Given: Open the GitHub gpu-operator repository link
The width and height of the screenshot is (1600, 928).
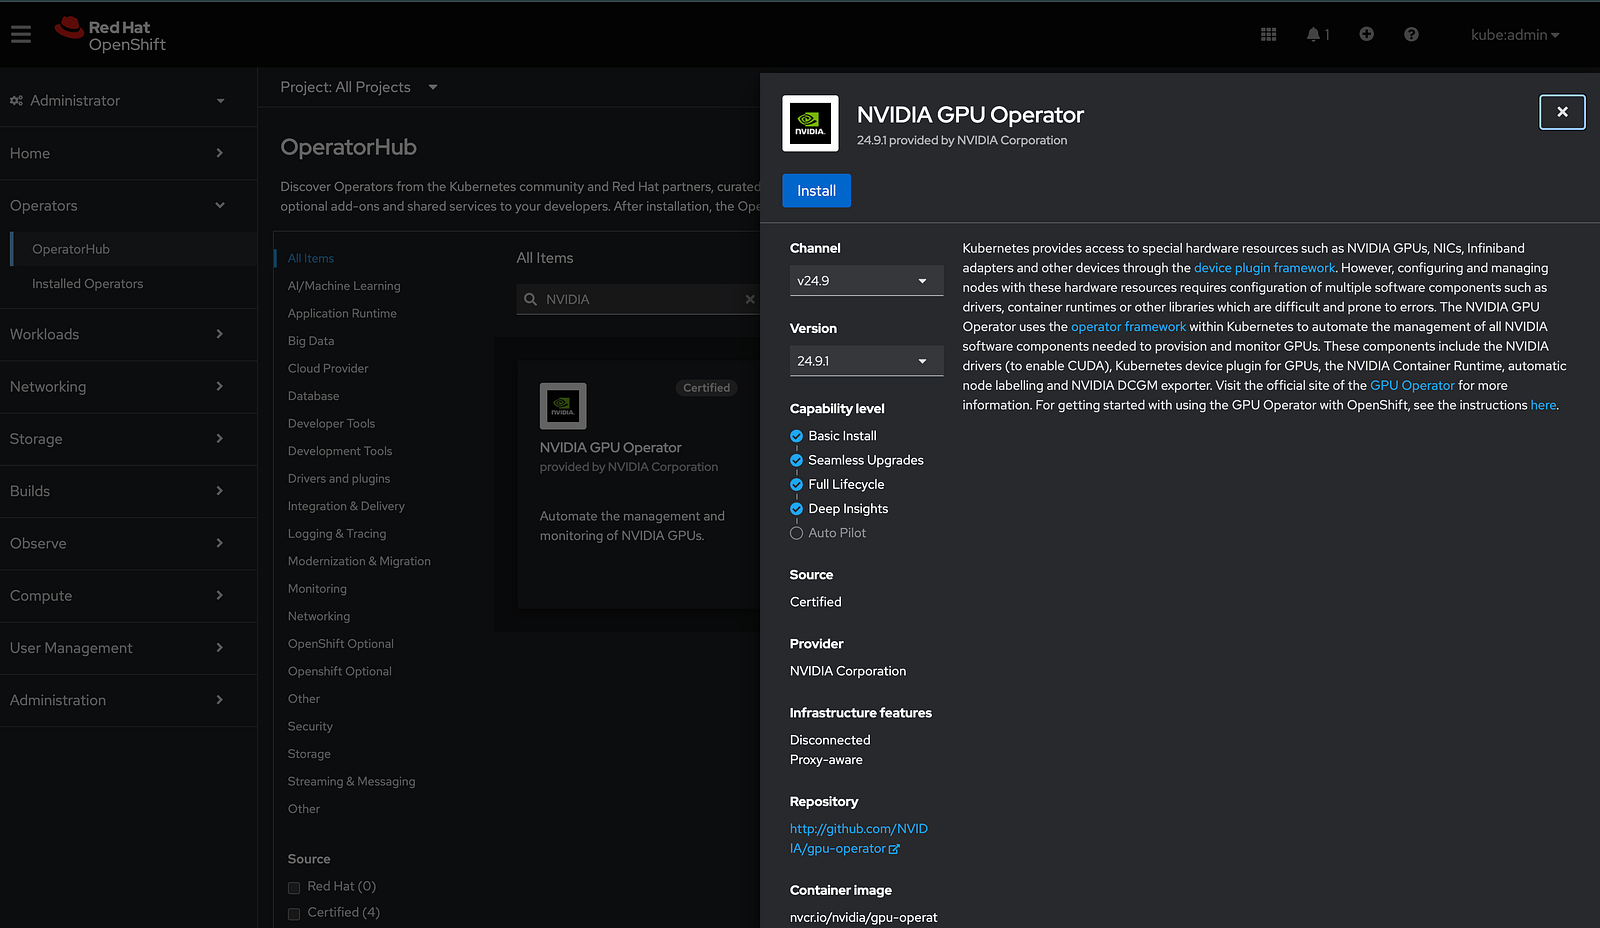Looking at the screenshot, I should [859, 839].
